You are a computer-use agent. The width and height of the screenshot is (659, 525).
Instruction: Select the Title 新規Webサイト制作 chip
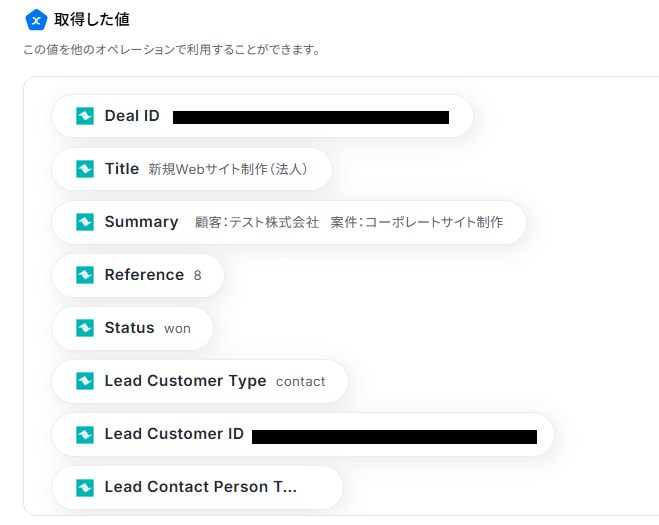pos(192,169)
